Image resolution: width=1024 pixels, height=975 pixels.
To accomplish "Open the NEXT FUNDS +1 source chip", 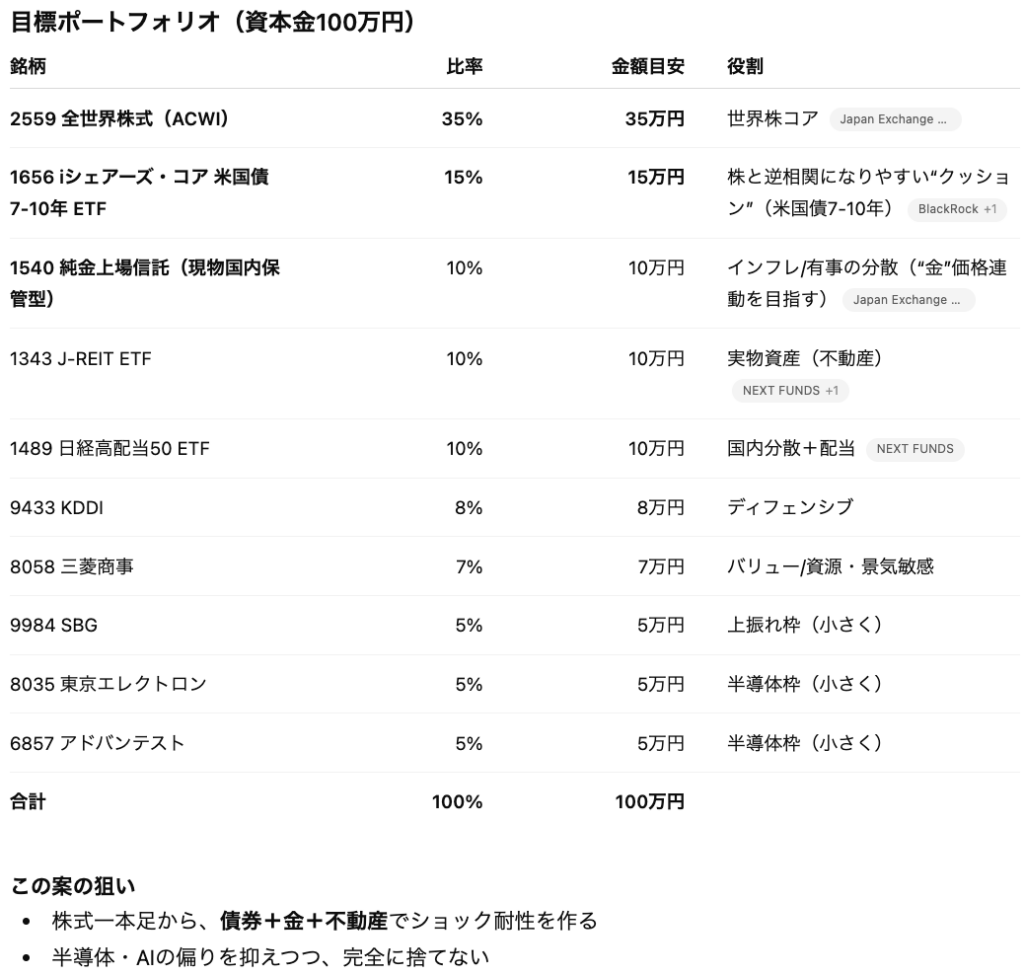I will click(x=789, y=391).
